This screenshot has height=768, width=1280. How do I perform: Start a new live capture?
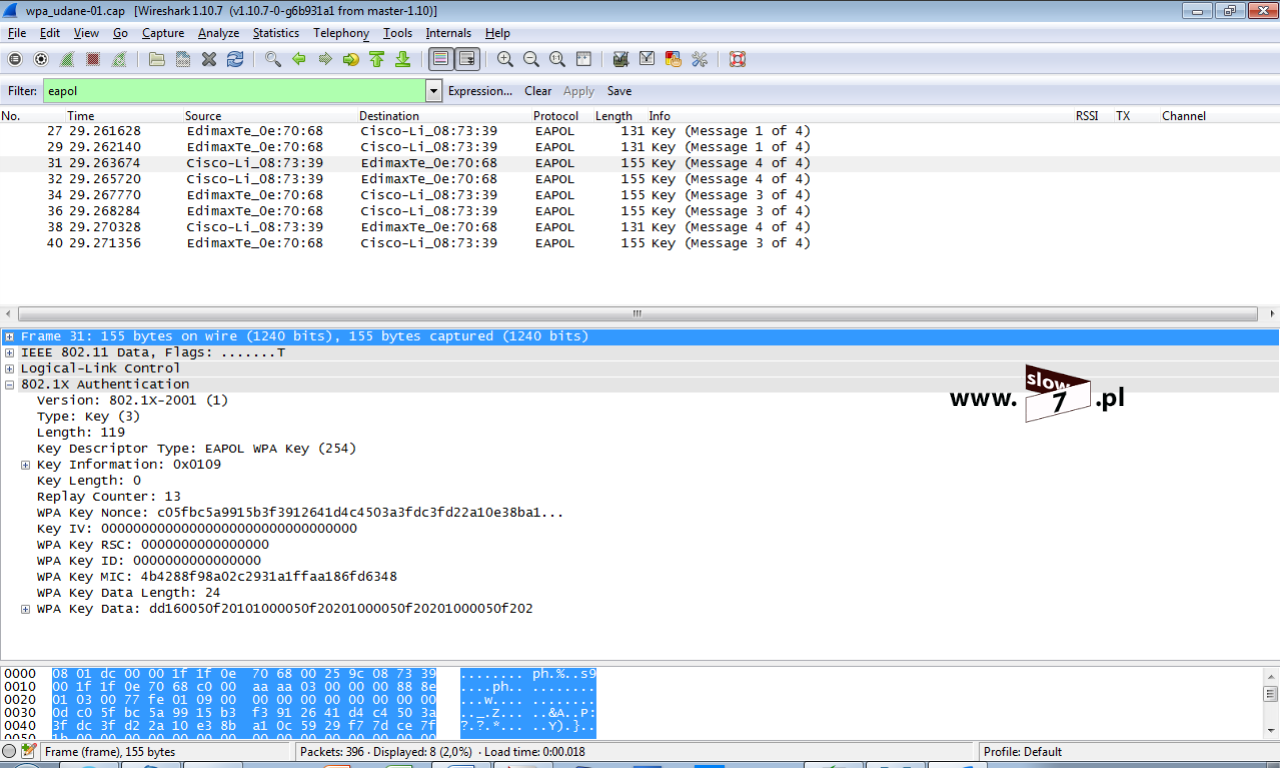67,59
